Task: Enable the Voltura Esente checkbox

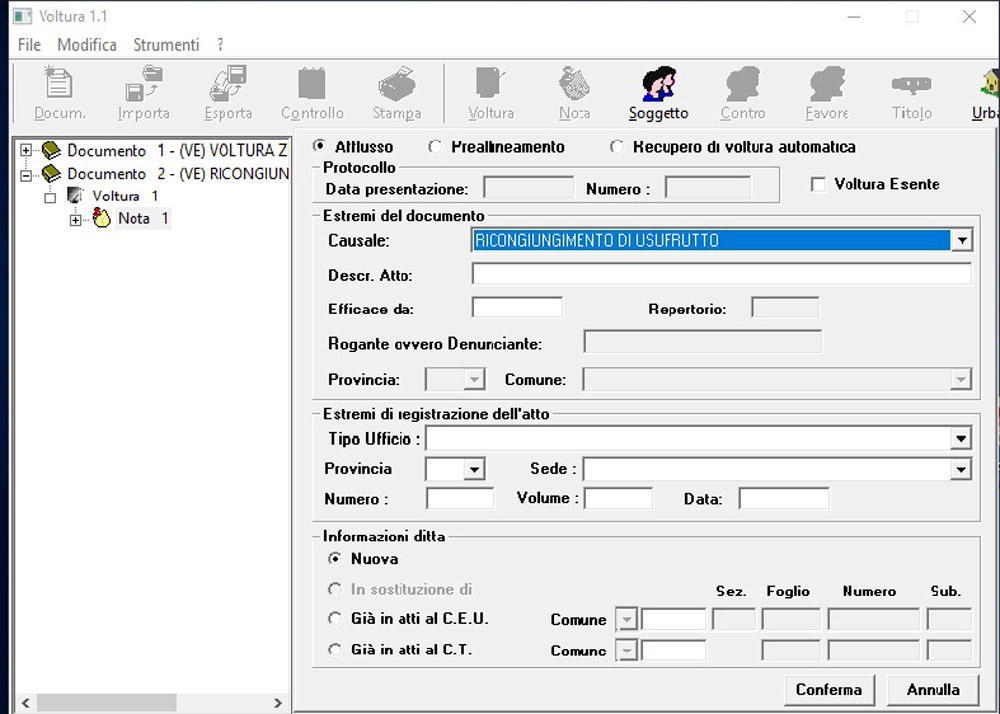Action: (818, 184)
